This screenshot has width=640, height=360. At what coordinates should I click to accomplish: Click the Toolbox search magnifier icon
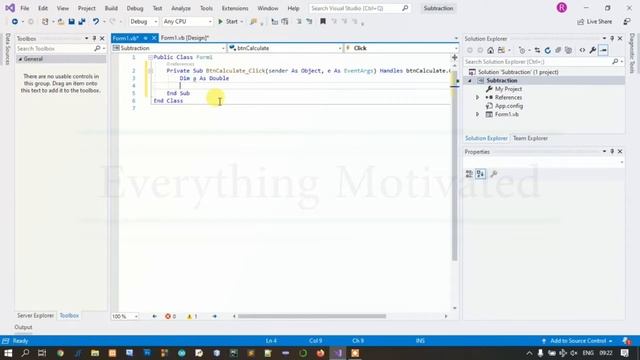coord(97,49)
